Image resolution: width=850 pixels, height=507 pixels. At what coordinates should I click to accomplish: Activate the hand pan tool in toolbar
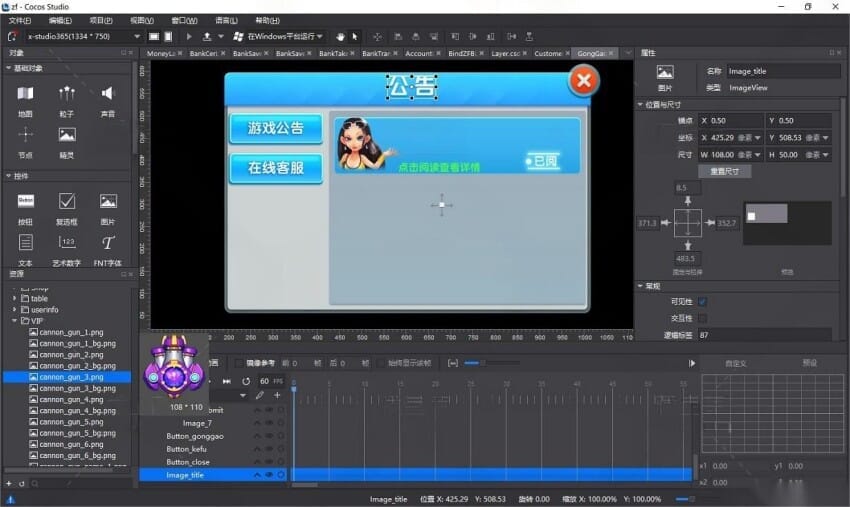(x=341, y=36)
